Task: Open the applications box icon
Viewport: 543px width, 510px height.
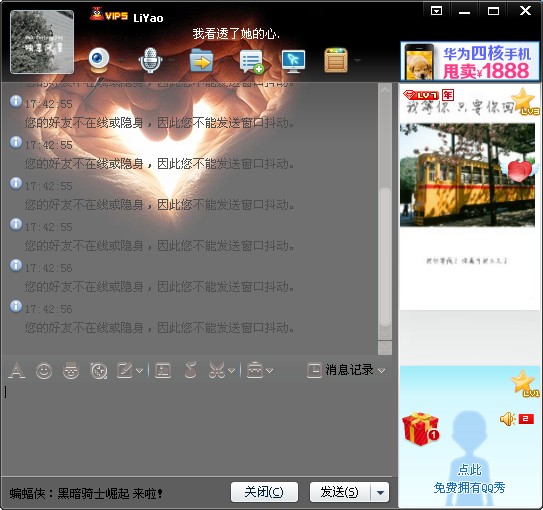Action: click(x=336, y=61)
